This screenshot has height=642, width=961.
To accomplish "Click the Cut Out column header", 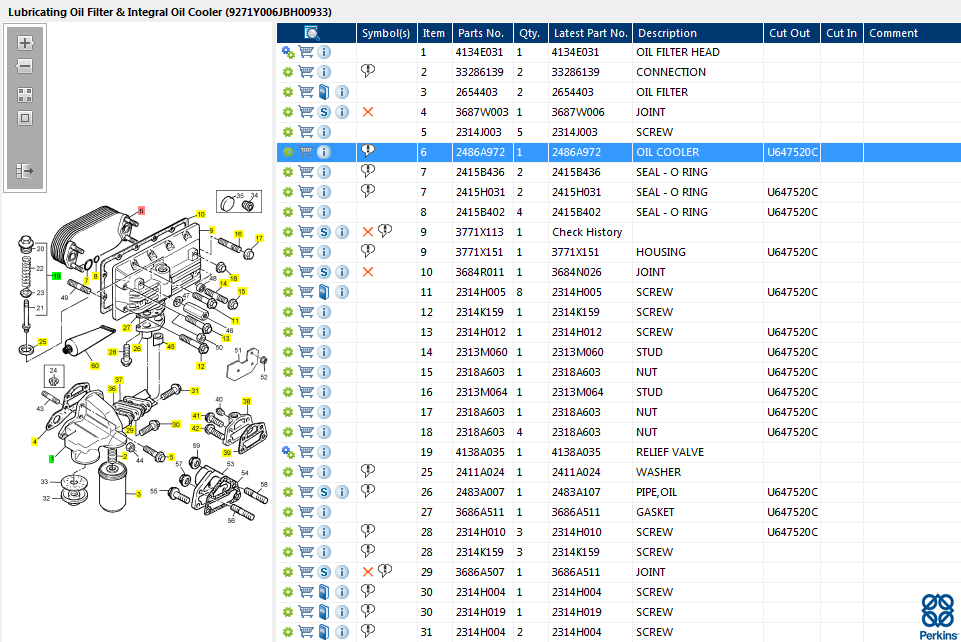I will [790, 33].
